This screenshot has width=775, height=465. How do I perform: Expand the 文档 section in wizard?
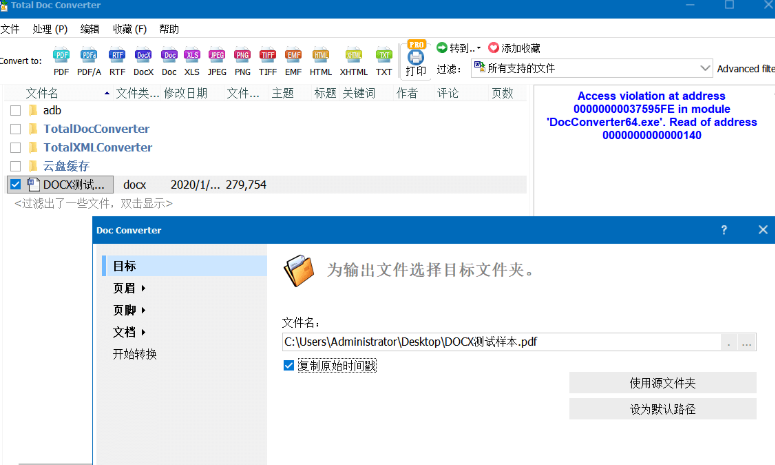pos(143,332)
